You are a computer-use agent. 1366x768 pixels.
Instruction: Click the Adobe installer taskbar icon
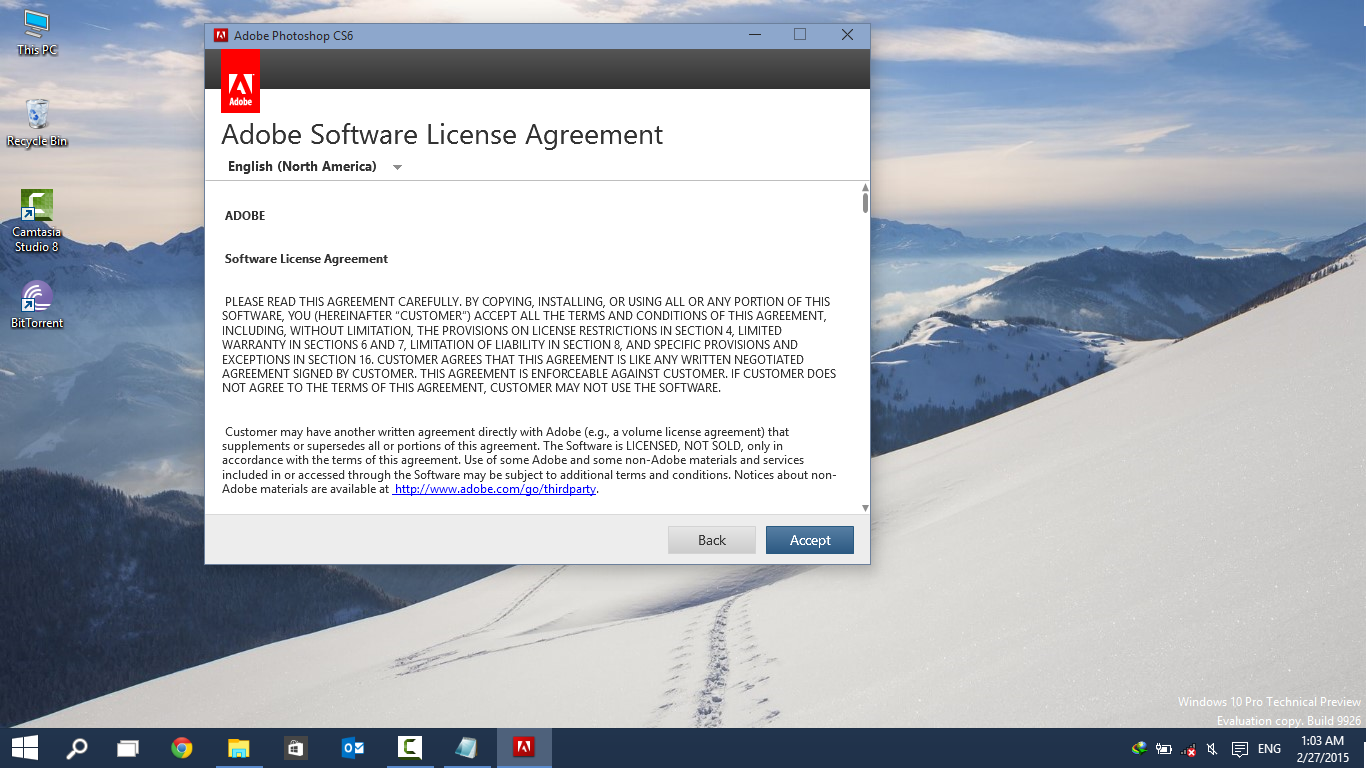pos(523,748)
